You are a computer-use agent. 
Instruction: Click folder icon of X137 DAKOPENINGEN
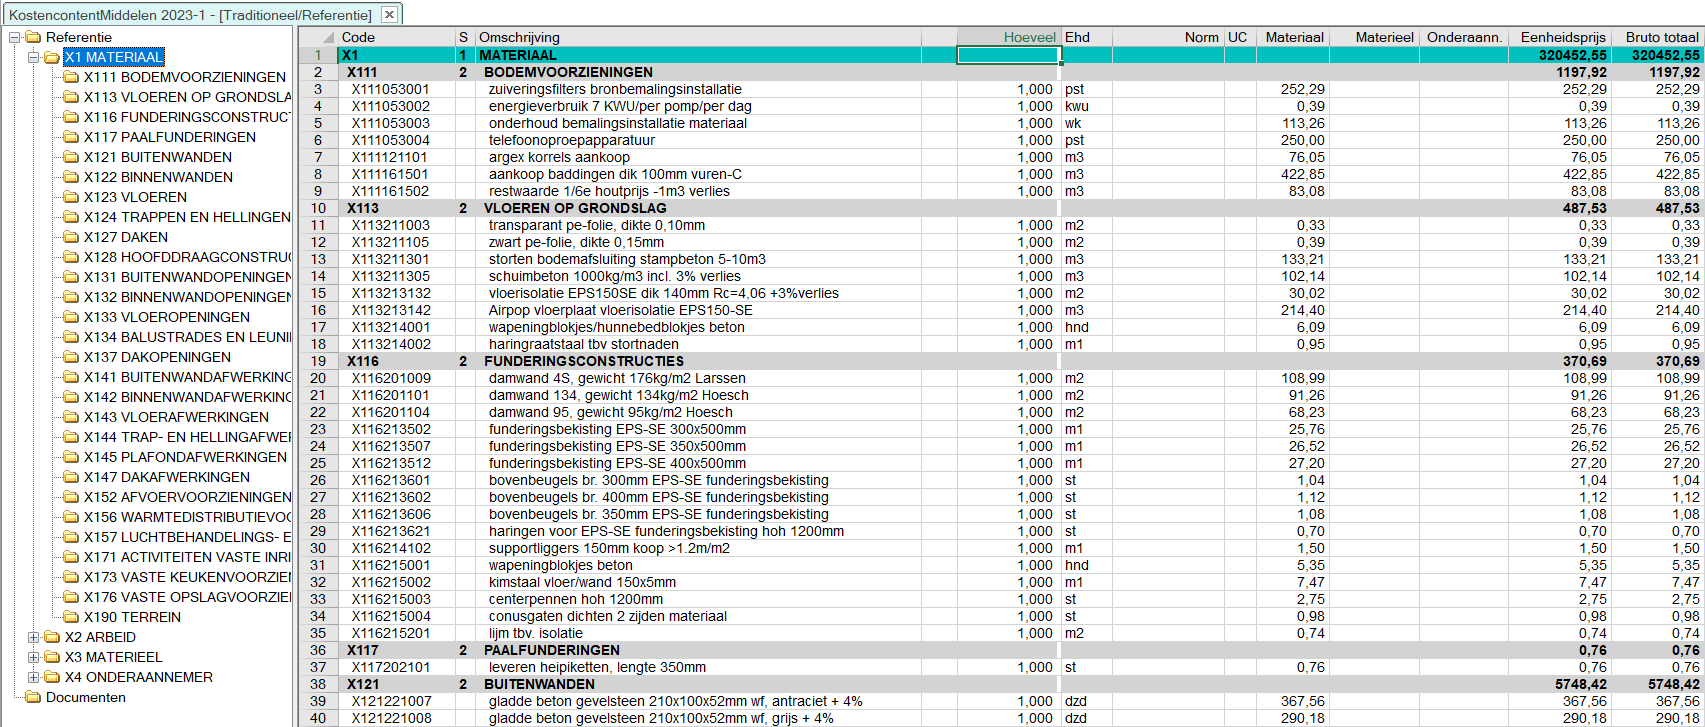(71, 357)
